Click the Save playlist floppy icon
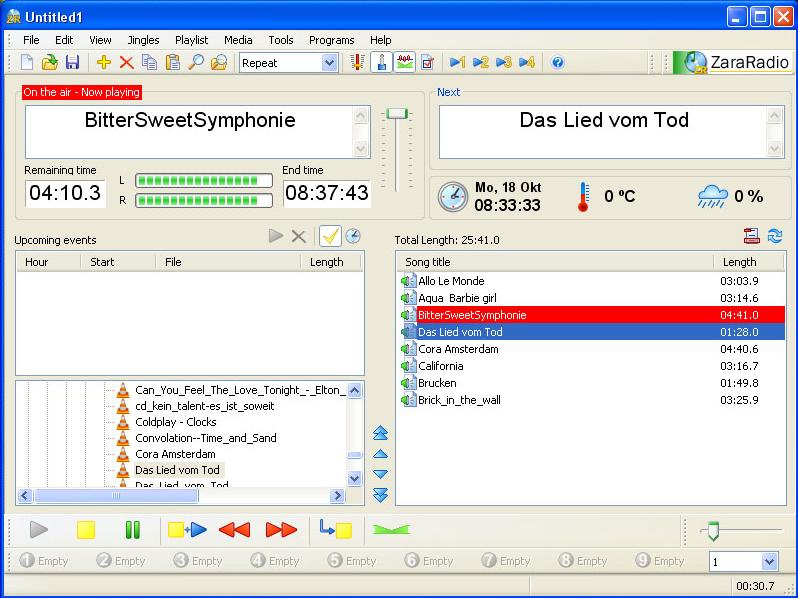Viewport: 798px width, 598px height. tap(72, 63)
